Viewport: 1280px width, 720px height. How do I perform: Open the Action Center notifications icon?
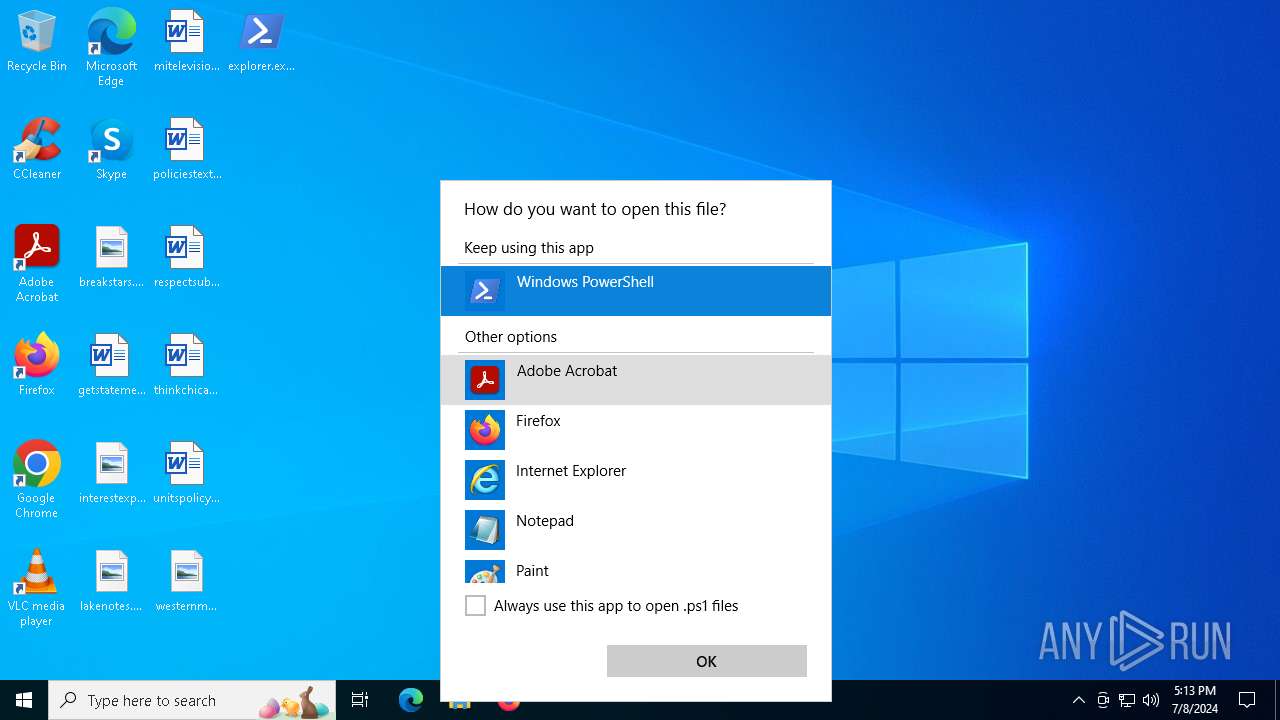[1247, 700]
